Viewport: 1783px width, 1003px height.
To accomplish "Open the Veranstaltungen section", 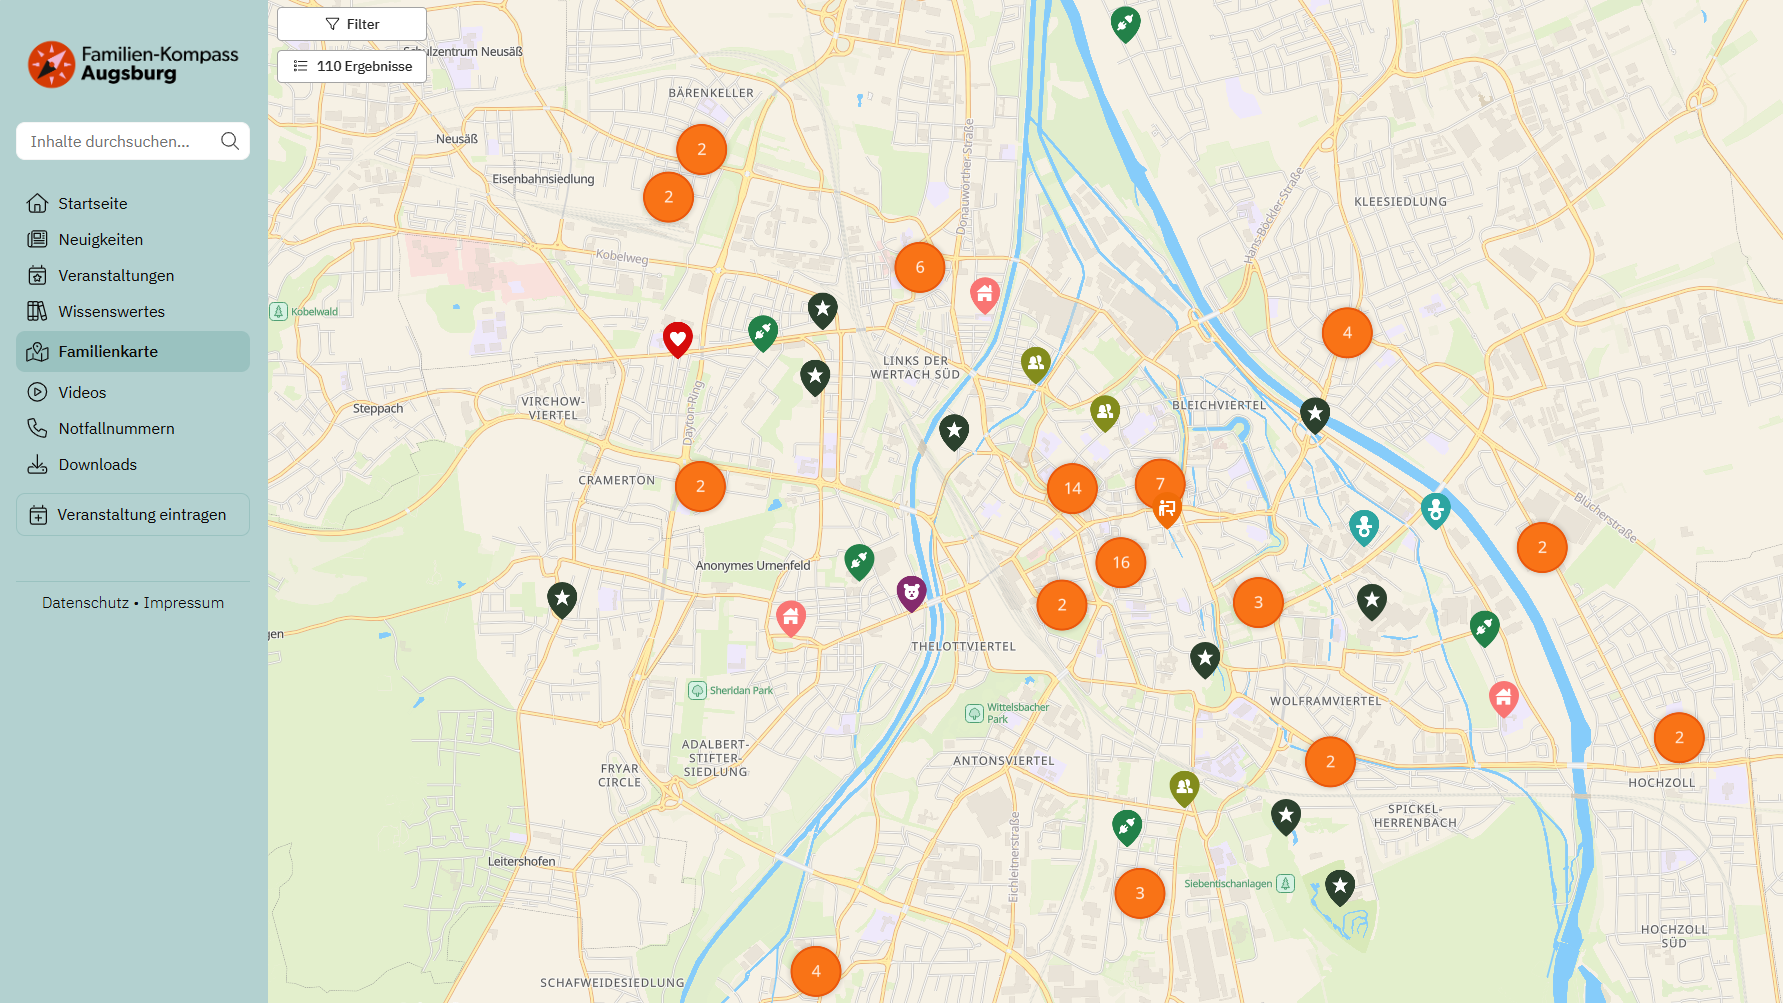I will (x=116, y=275).
